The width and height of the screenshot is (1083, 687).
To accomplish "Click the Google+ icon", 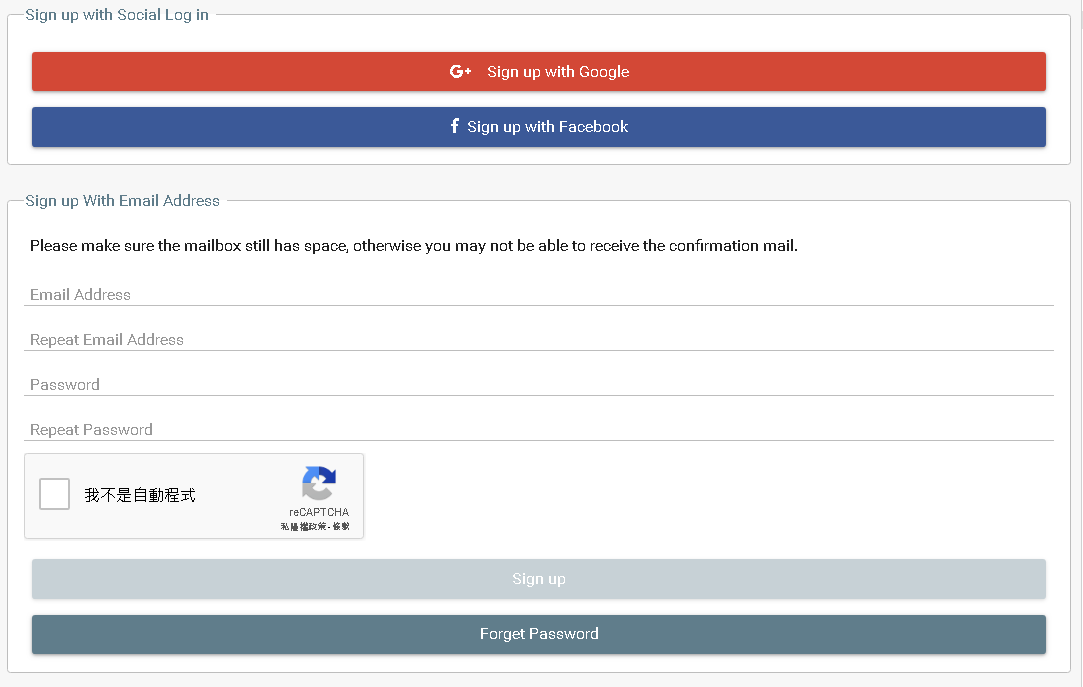I will click(x=460, y=72).
